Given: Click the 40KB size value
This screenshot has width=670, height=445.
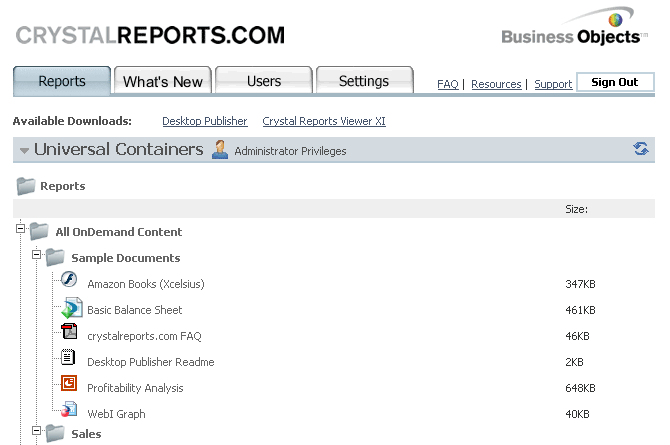Looking at the screenshot, I should (577, 414).
